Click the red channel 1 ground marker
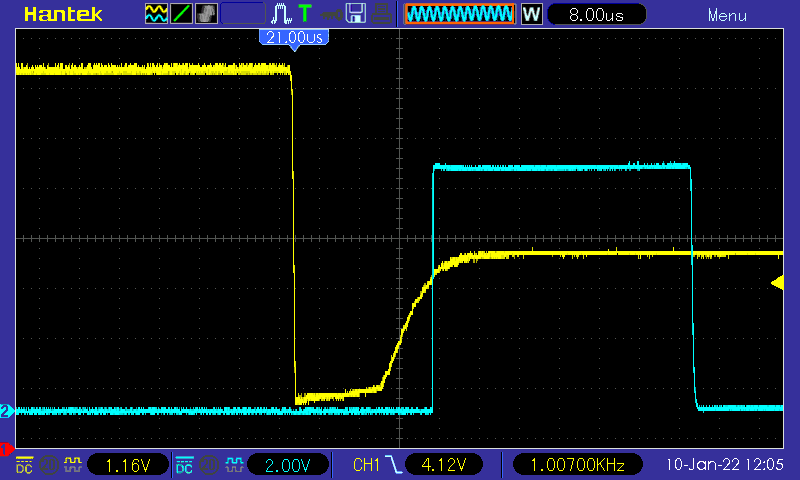The width and height of the screenshot is (800, 480). (6, 449)
